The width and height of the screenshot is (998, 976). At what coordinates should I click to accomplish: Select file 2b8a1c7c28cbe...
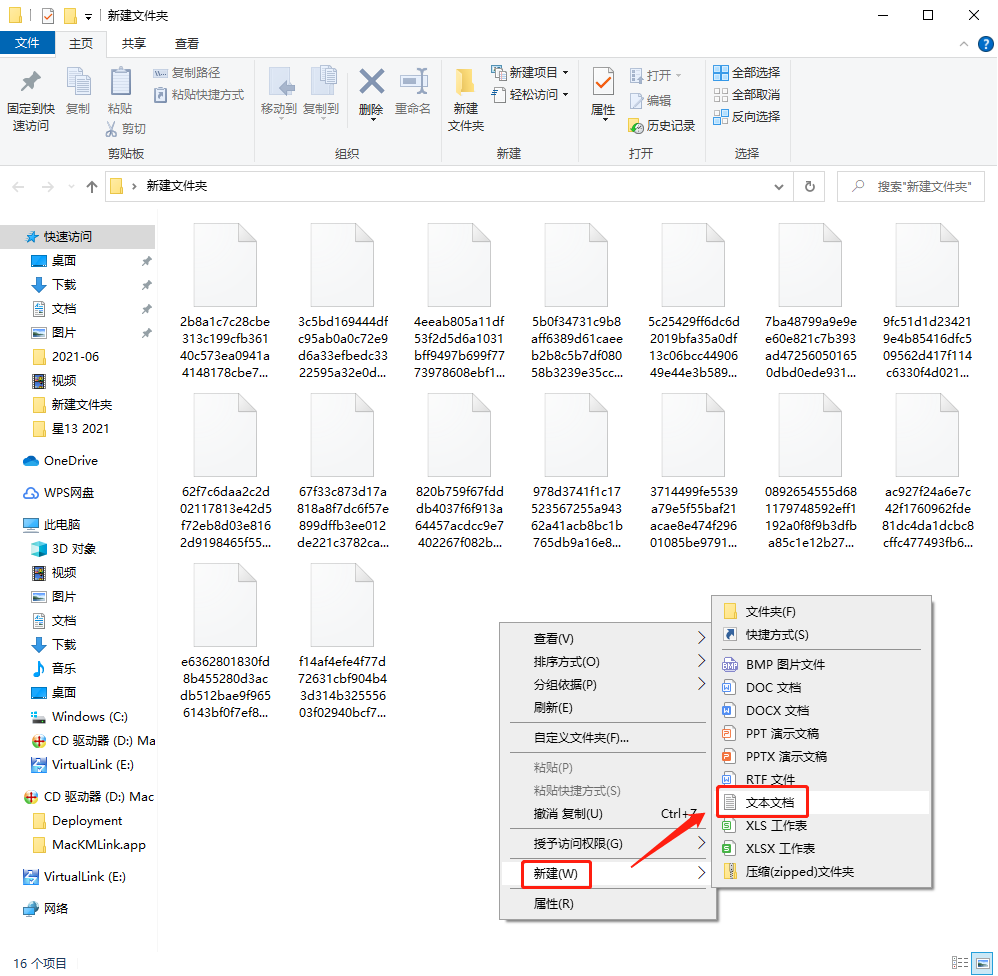225,302
